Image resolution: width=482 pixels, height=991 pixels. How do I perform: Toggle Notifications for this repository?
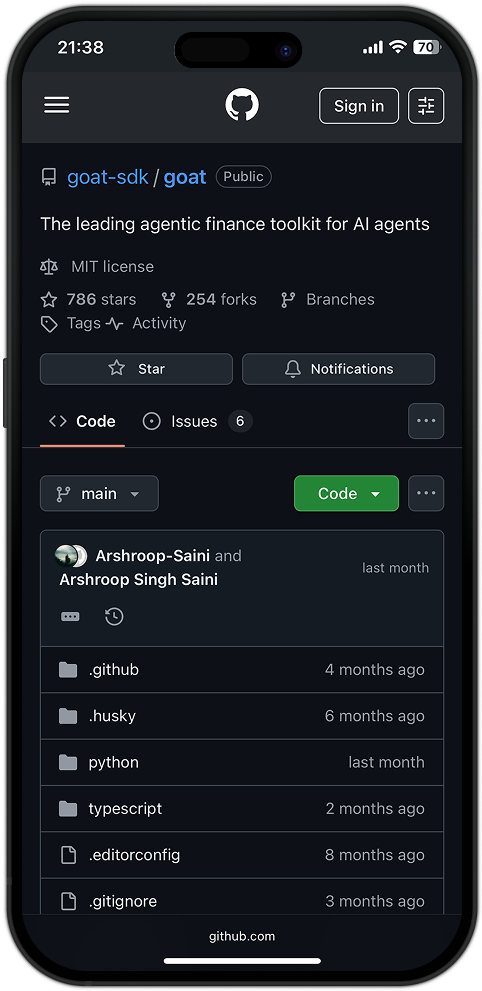tap(339, 369)
